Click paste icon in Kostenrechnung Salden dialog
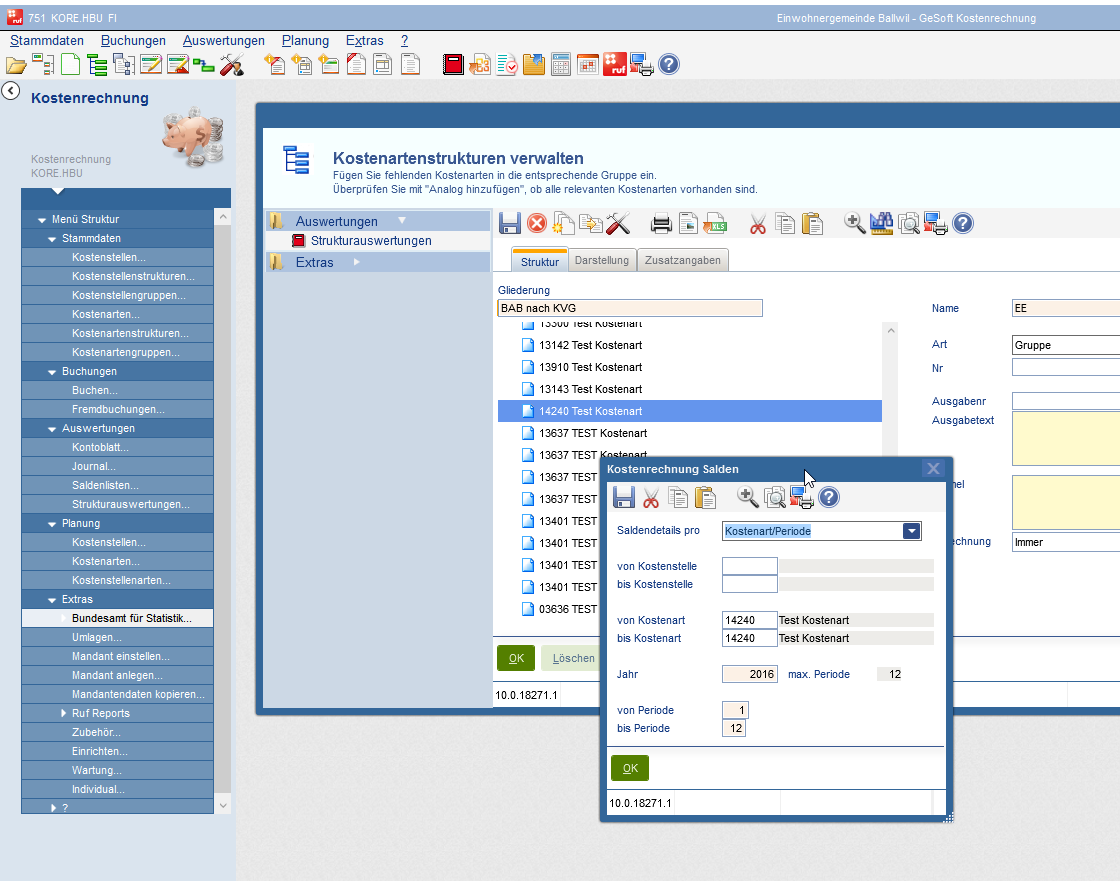Viewport: 1120px width, 881px height. point(705,497)
